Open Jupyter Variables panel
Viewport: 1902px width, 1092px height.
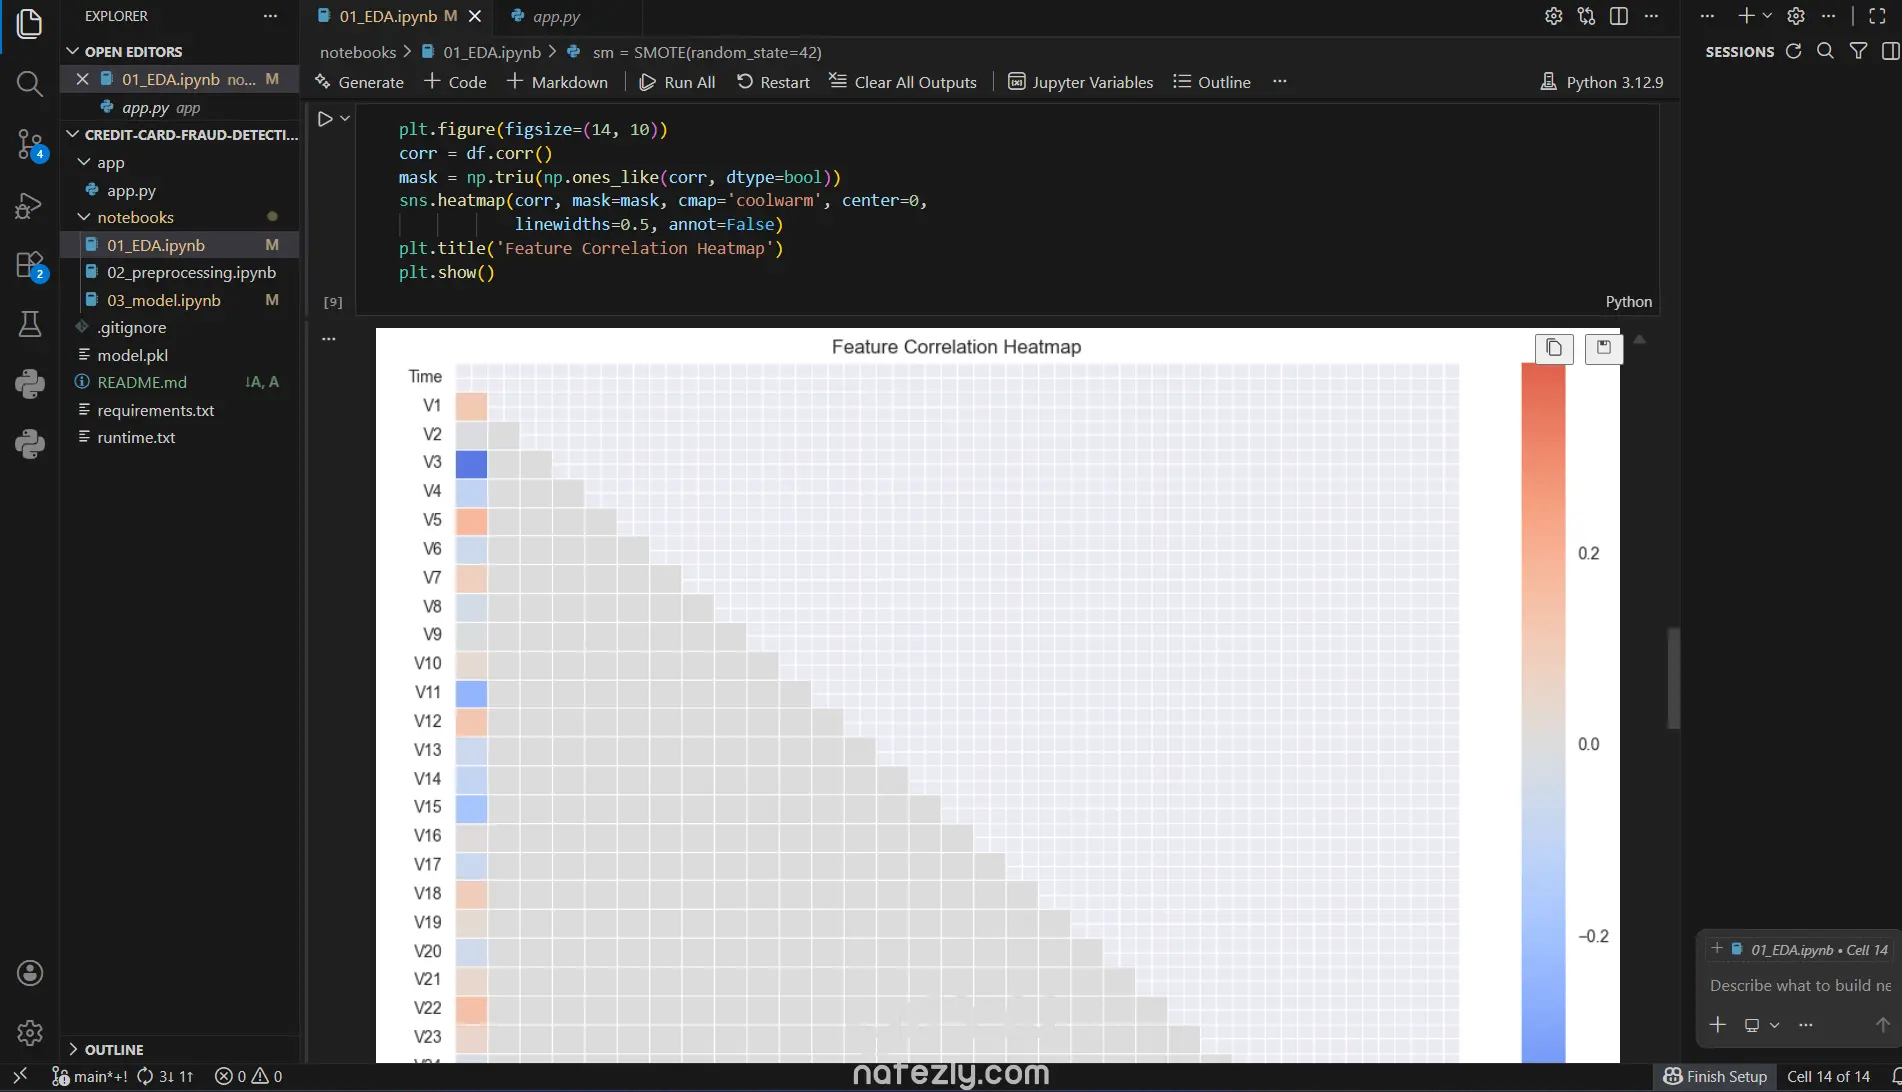pos(1080,82)
